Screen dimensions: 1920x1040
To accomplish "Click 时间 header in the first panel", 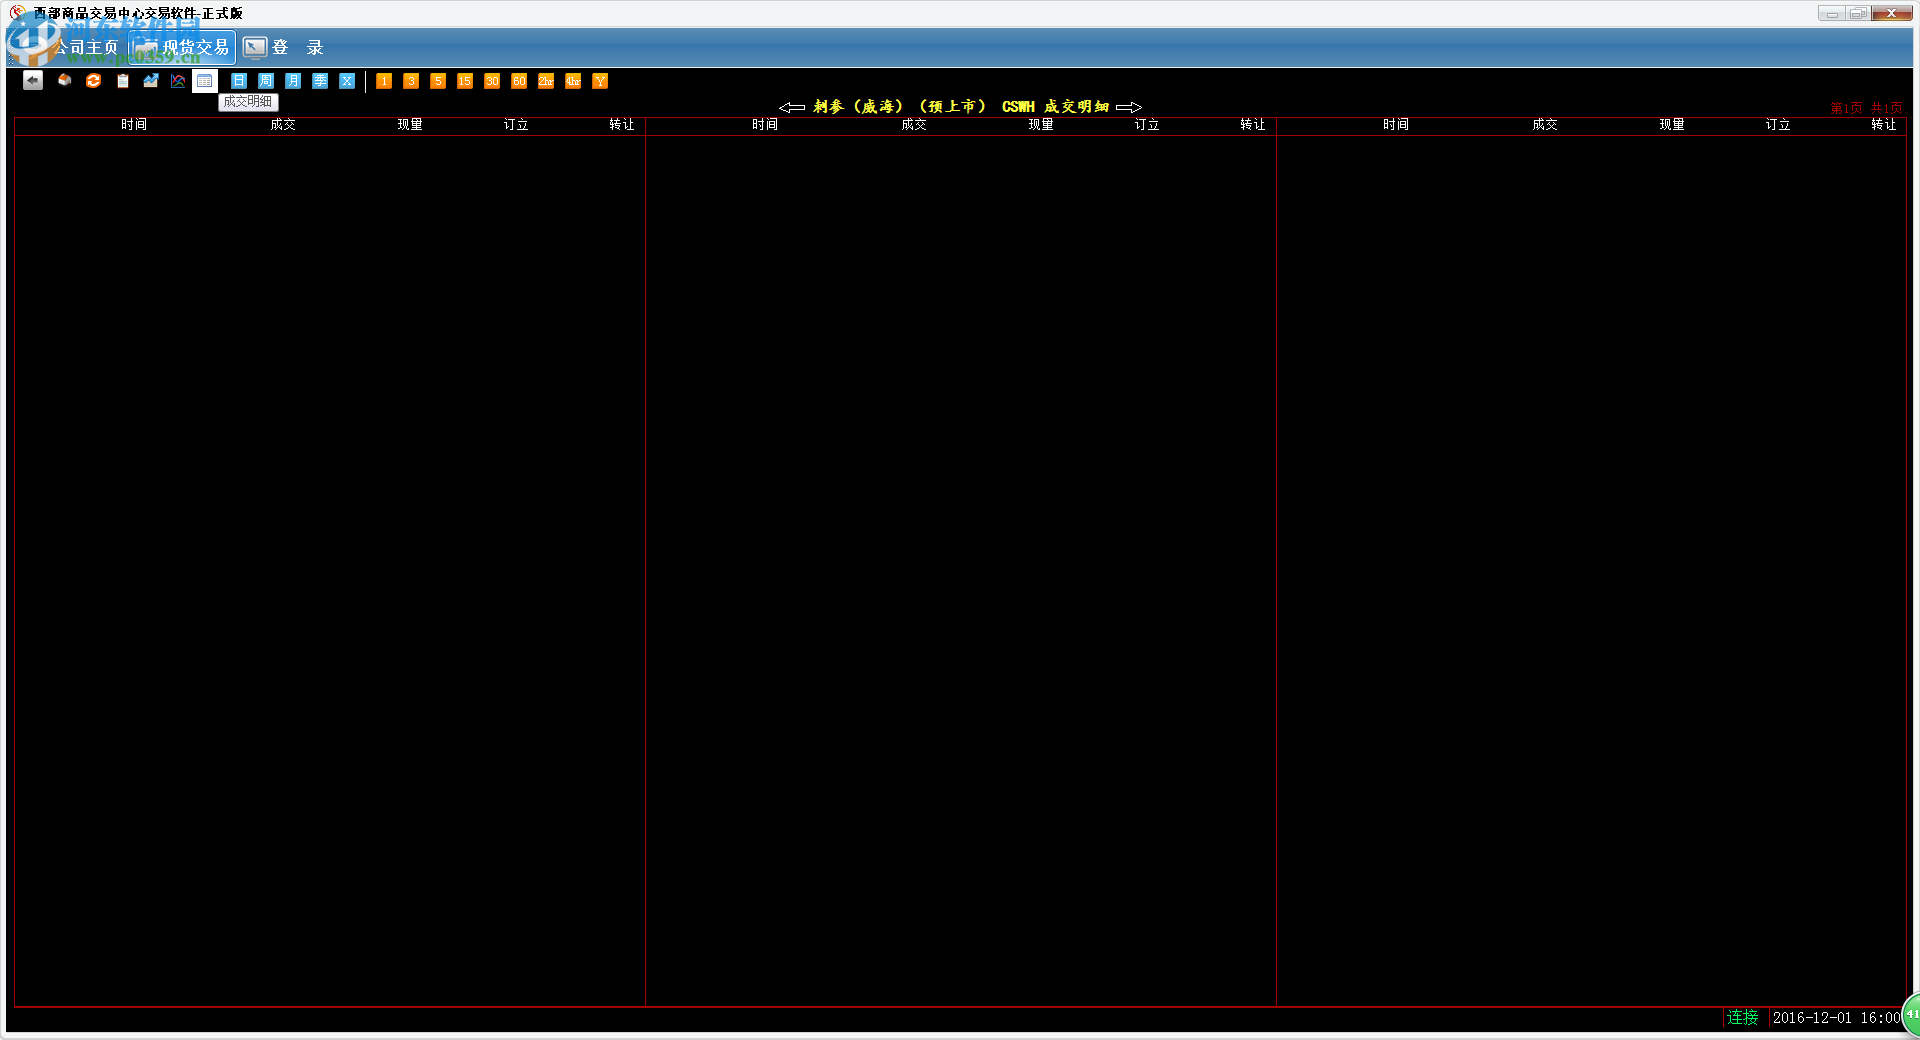I will coord(134,125).
